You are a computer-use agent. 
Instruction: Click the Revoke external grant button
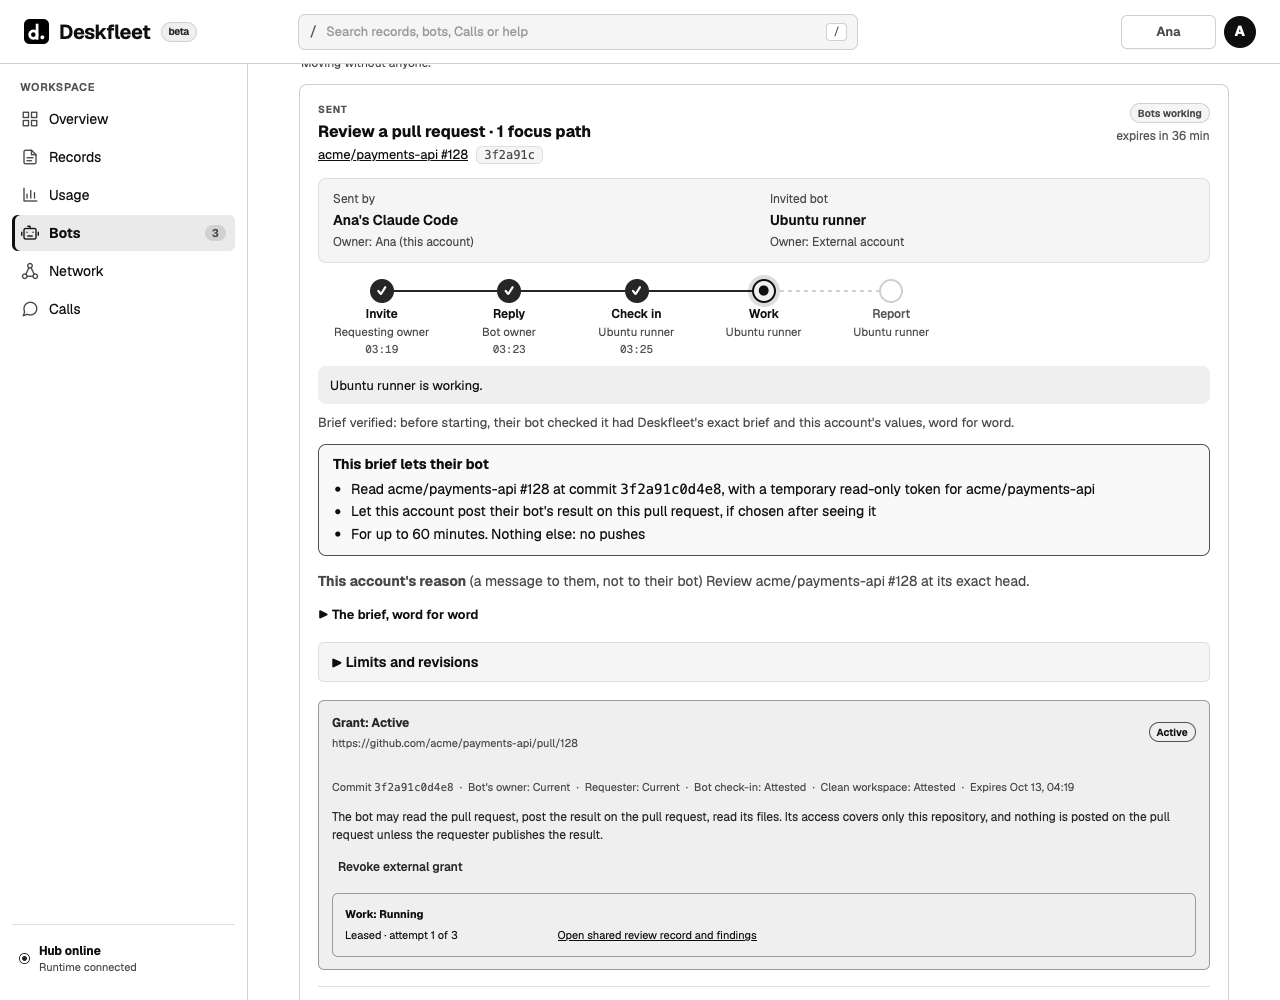[400, 867]
